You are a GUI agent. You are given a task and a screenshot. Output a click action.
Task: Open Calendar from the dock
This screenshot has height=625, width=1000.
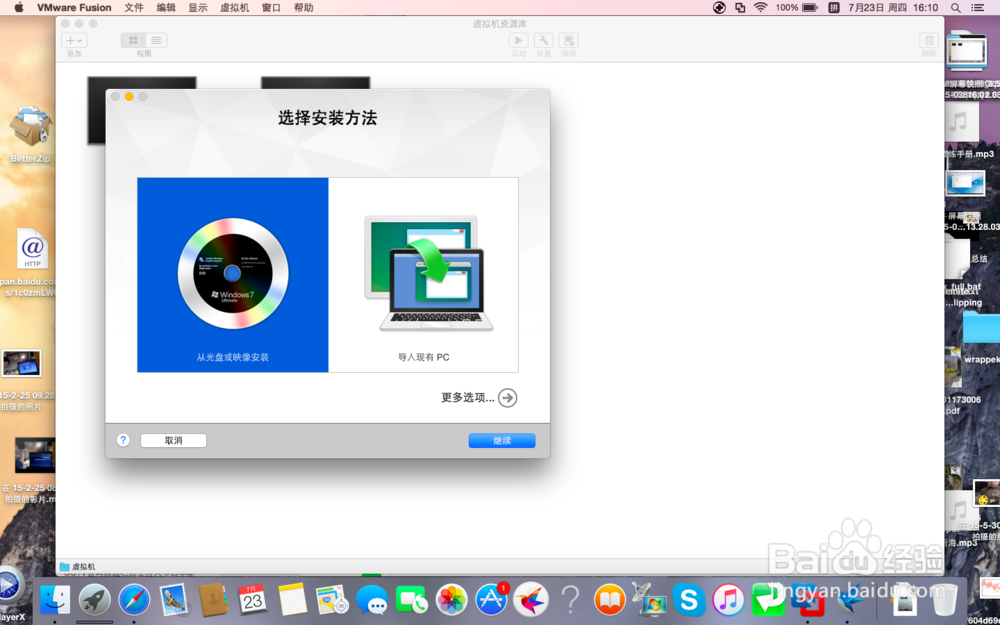click(x=253, y=600)
